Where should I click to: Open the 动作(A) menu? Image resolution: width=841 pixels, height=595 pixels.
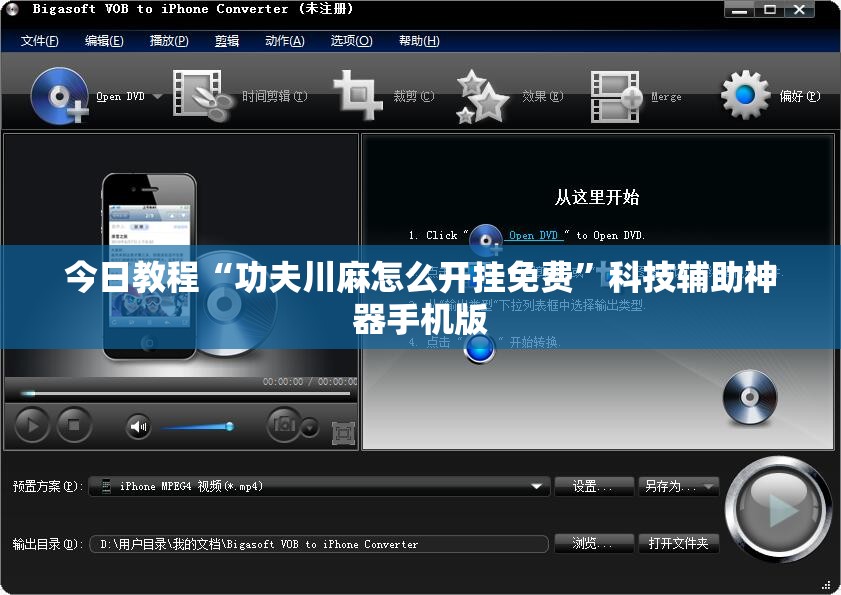pyautogui.click(x=285, y=41)
